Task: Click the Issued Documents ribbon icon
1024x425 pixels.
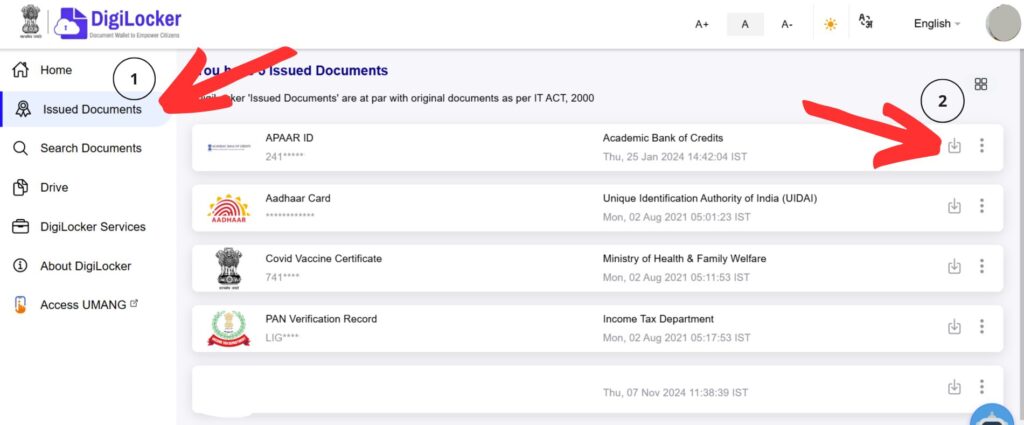Action: coord(23,109)
